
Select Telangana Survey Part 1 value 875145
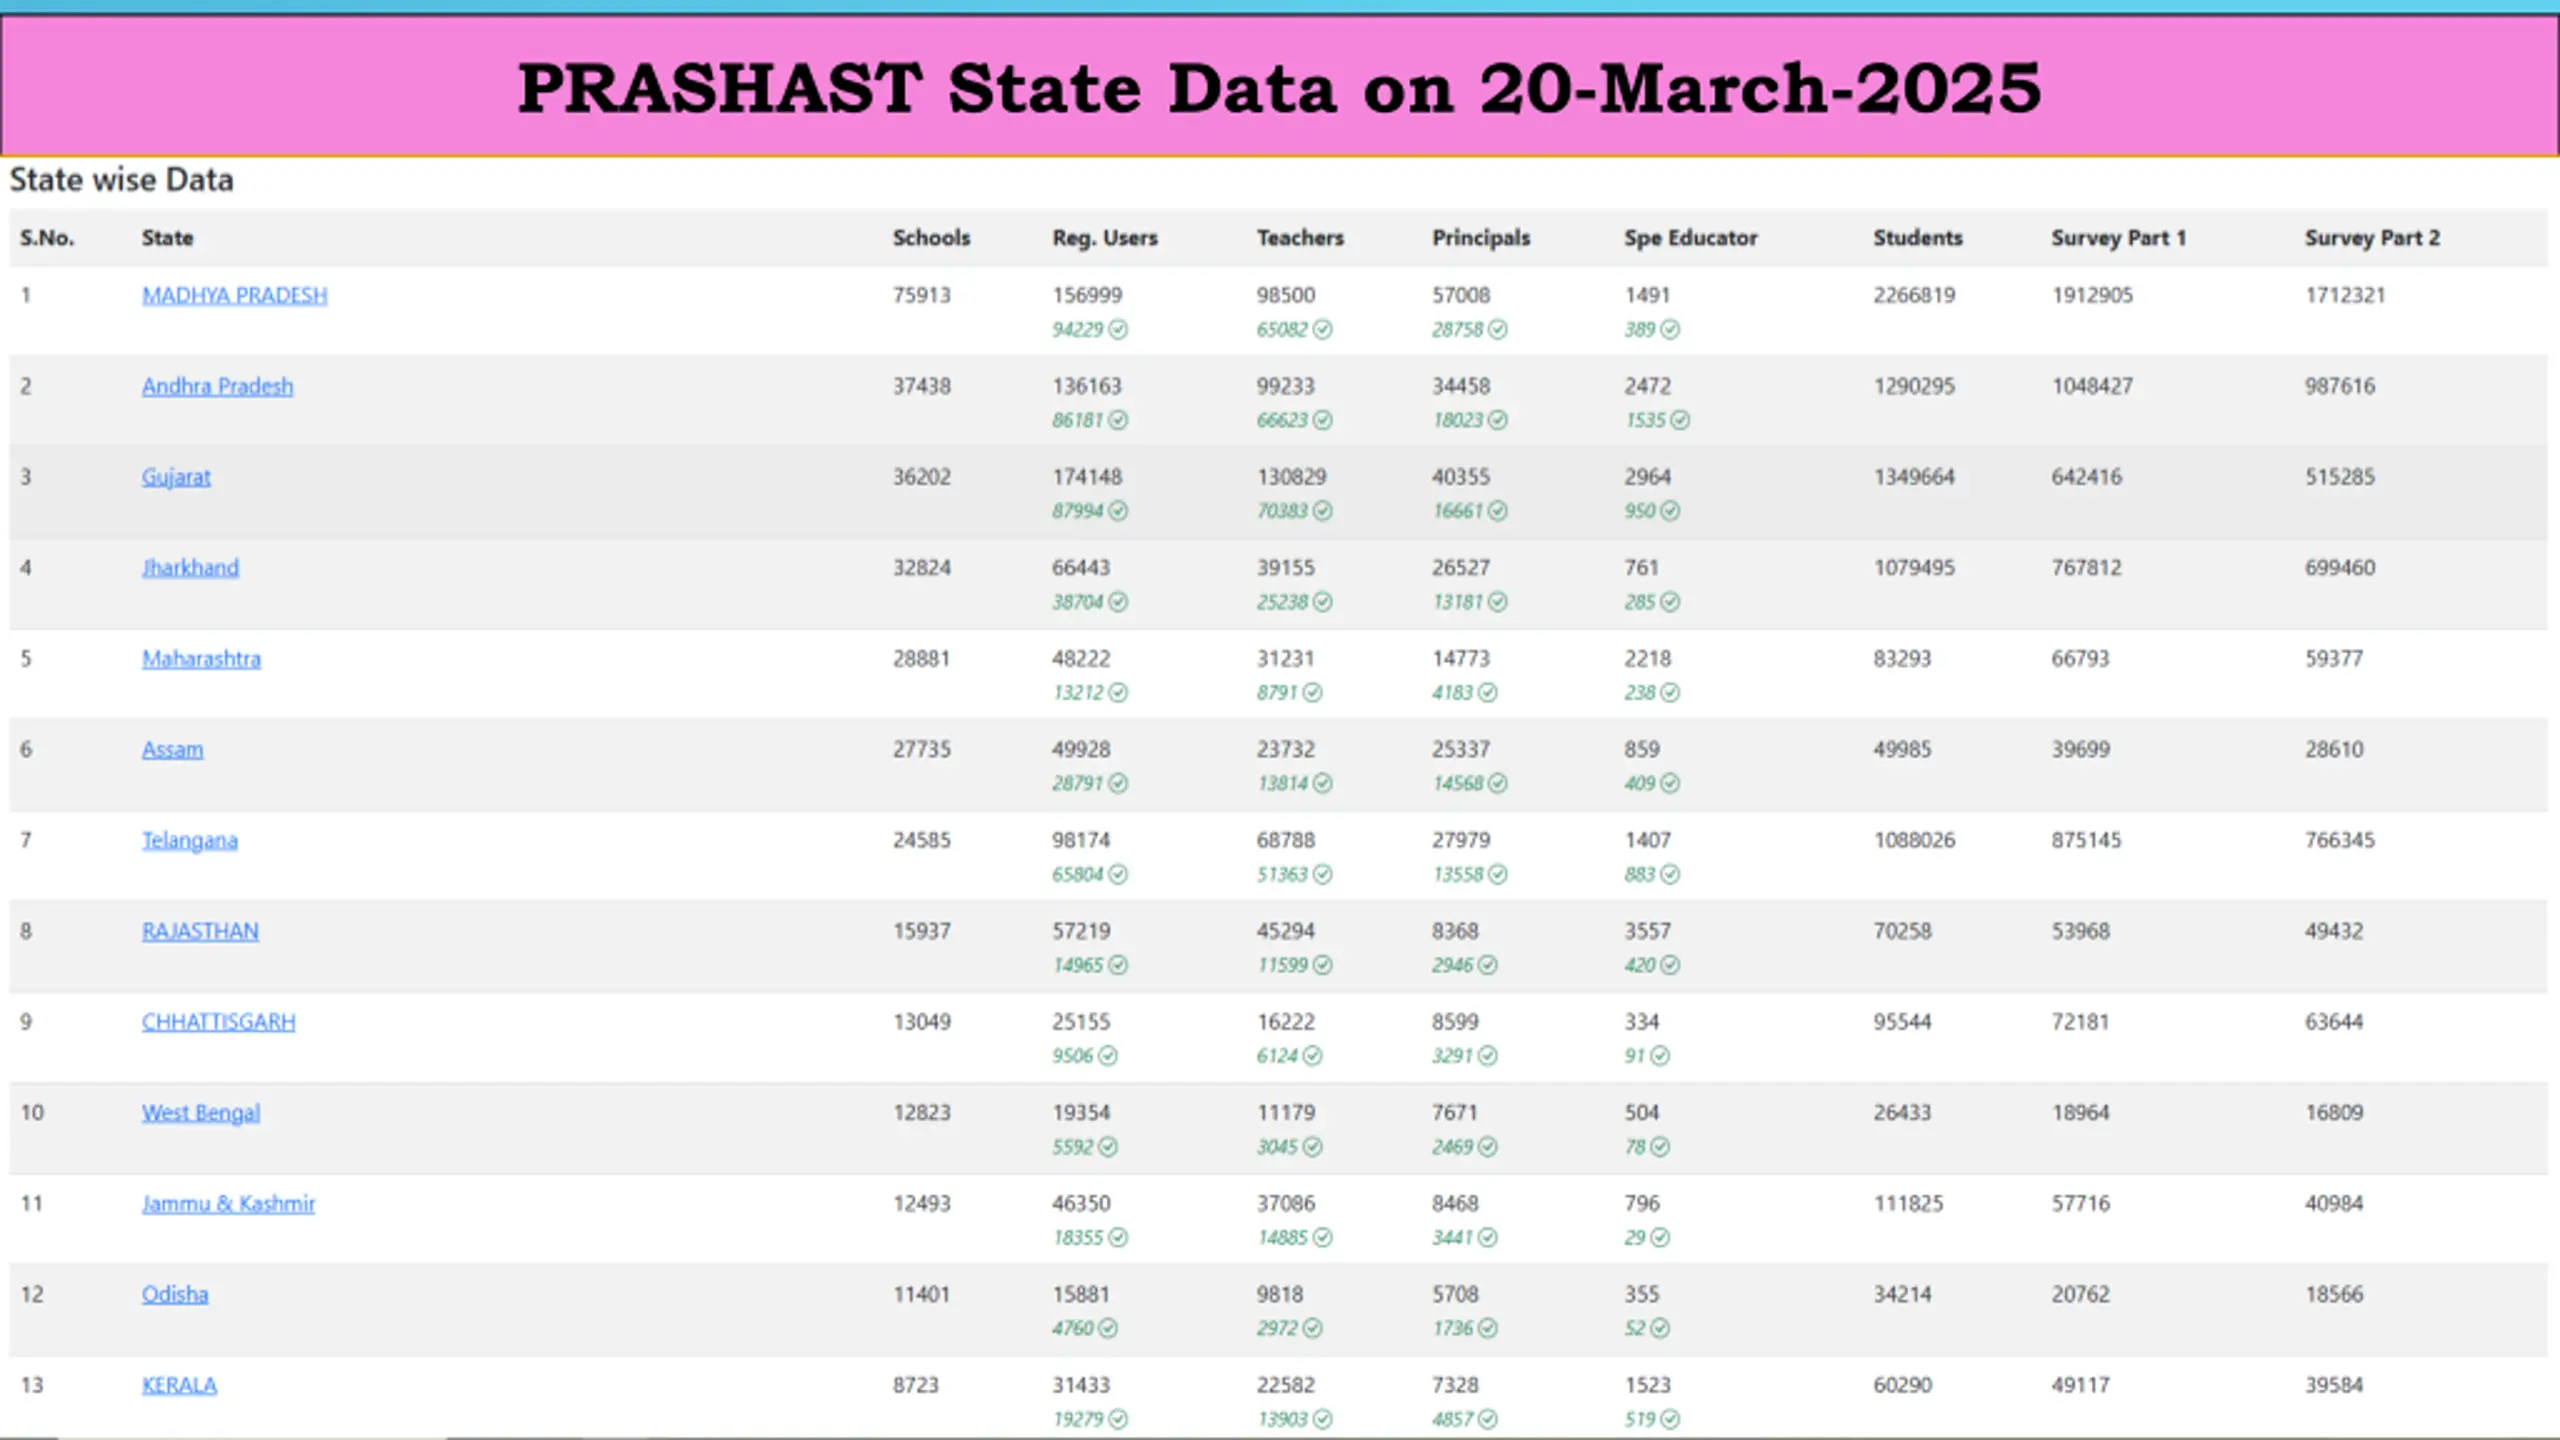[x=2086, y=840]
